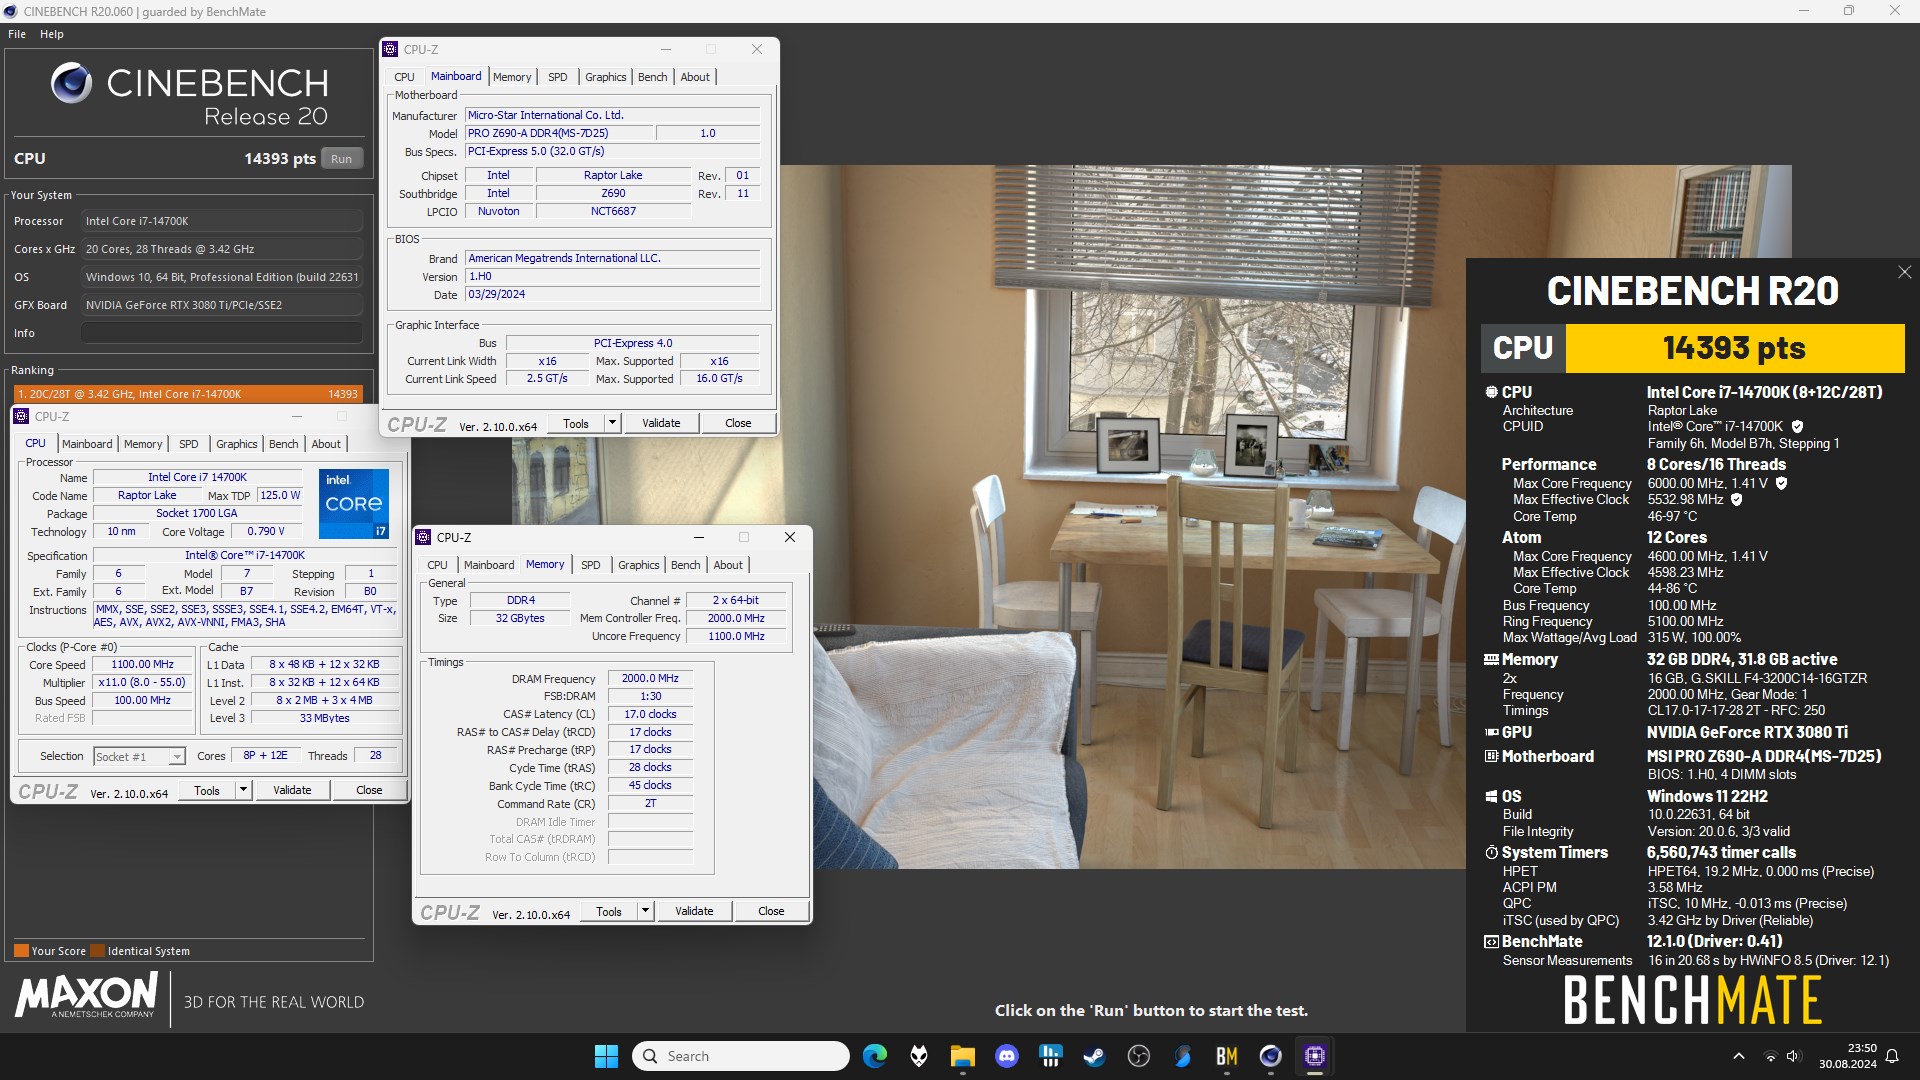Open volume control tray icon
1920x1080 pixels.
[1792, 1056]
